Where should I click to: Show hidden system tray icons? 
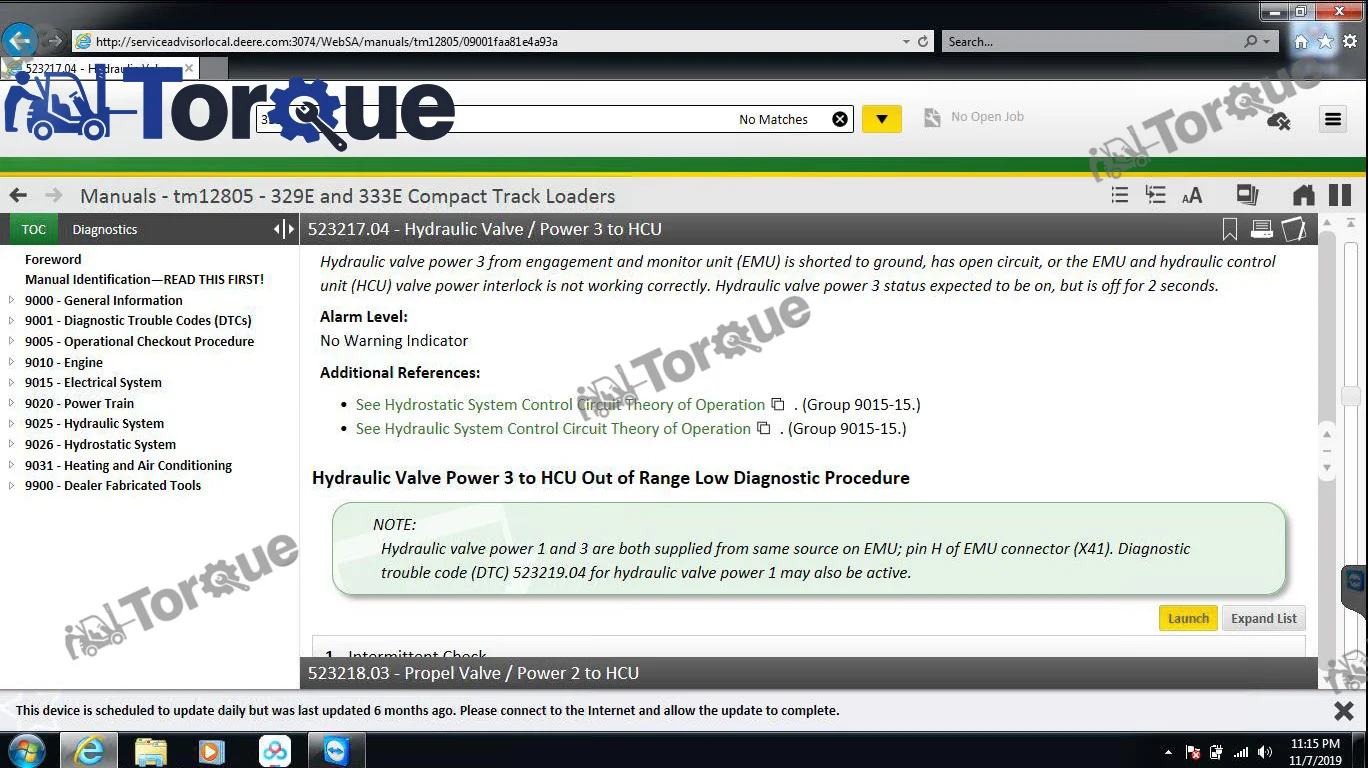click(1168, 752)
